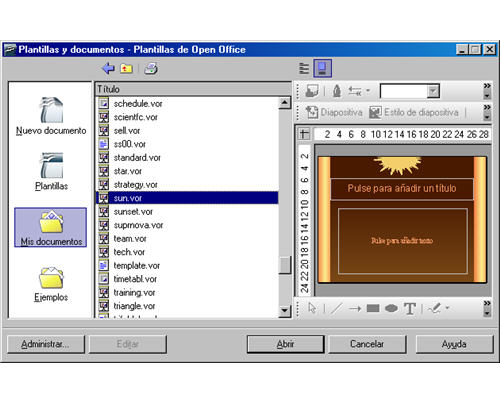
Task: Select sunset.vor template in list
Action: 133,212
